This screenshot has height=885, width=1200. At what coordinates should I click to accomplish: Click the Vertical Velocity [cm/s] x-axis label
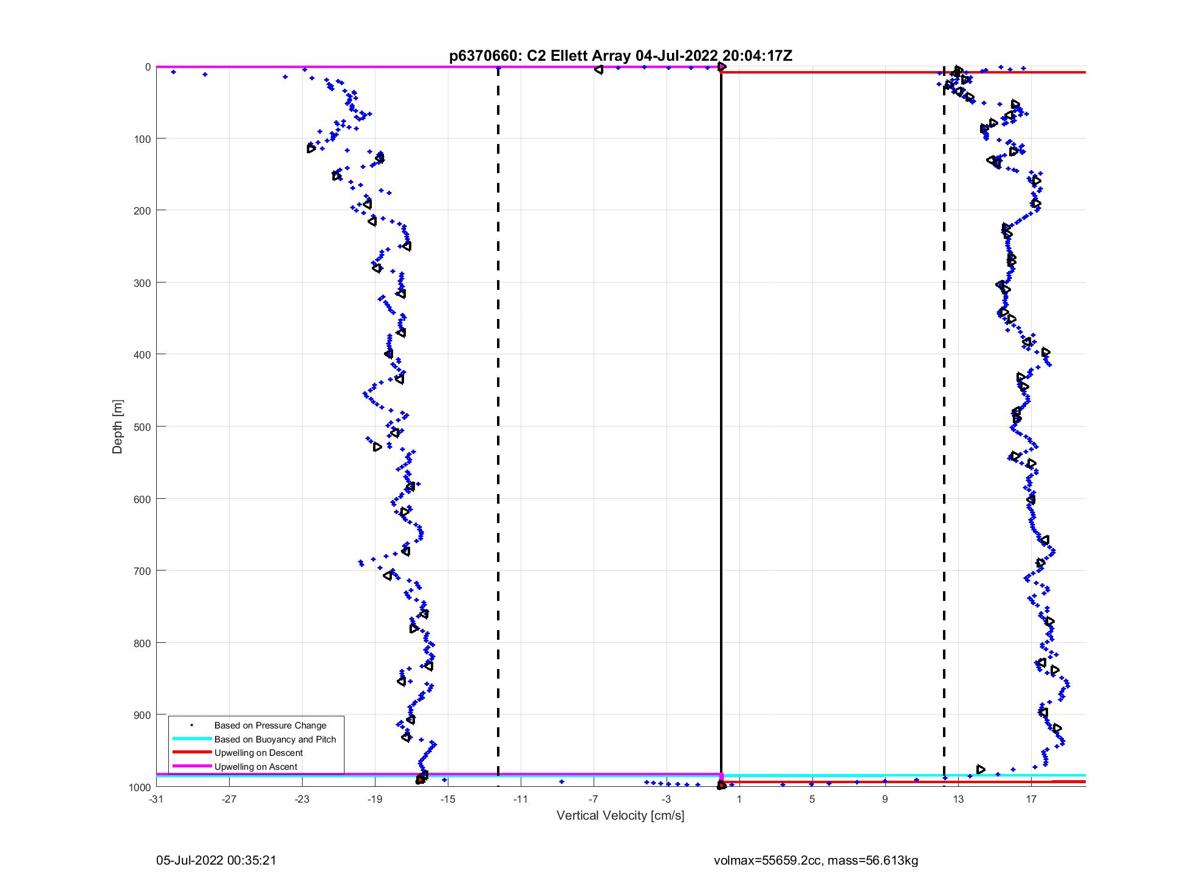pyautogui.click(x=620, y=816)
